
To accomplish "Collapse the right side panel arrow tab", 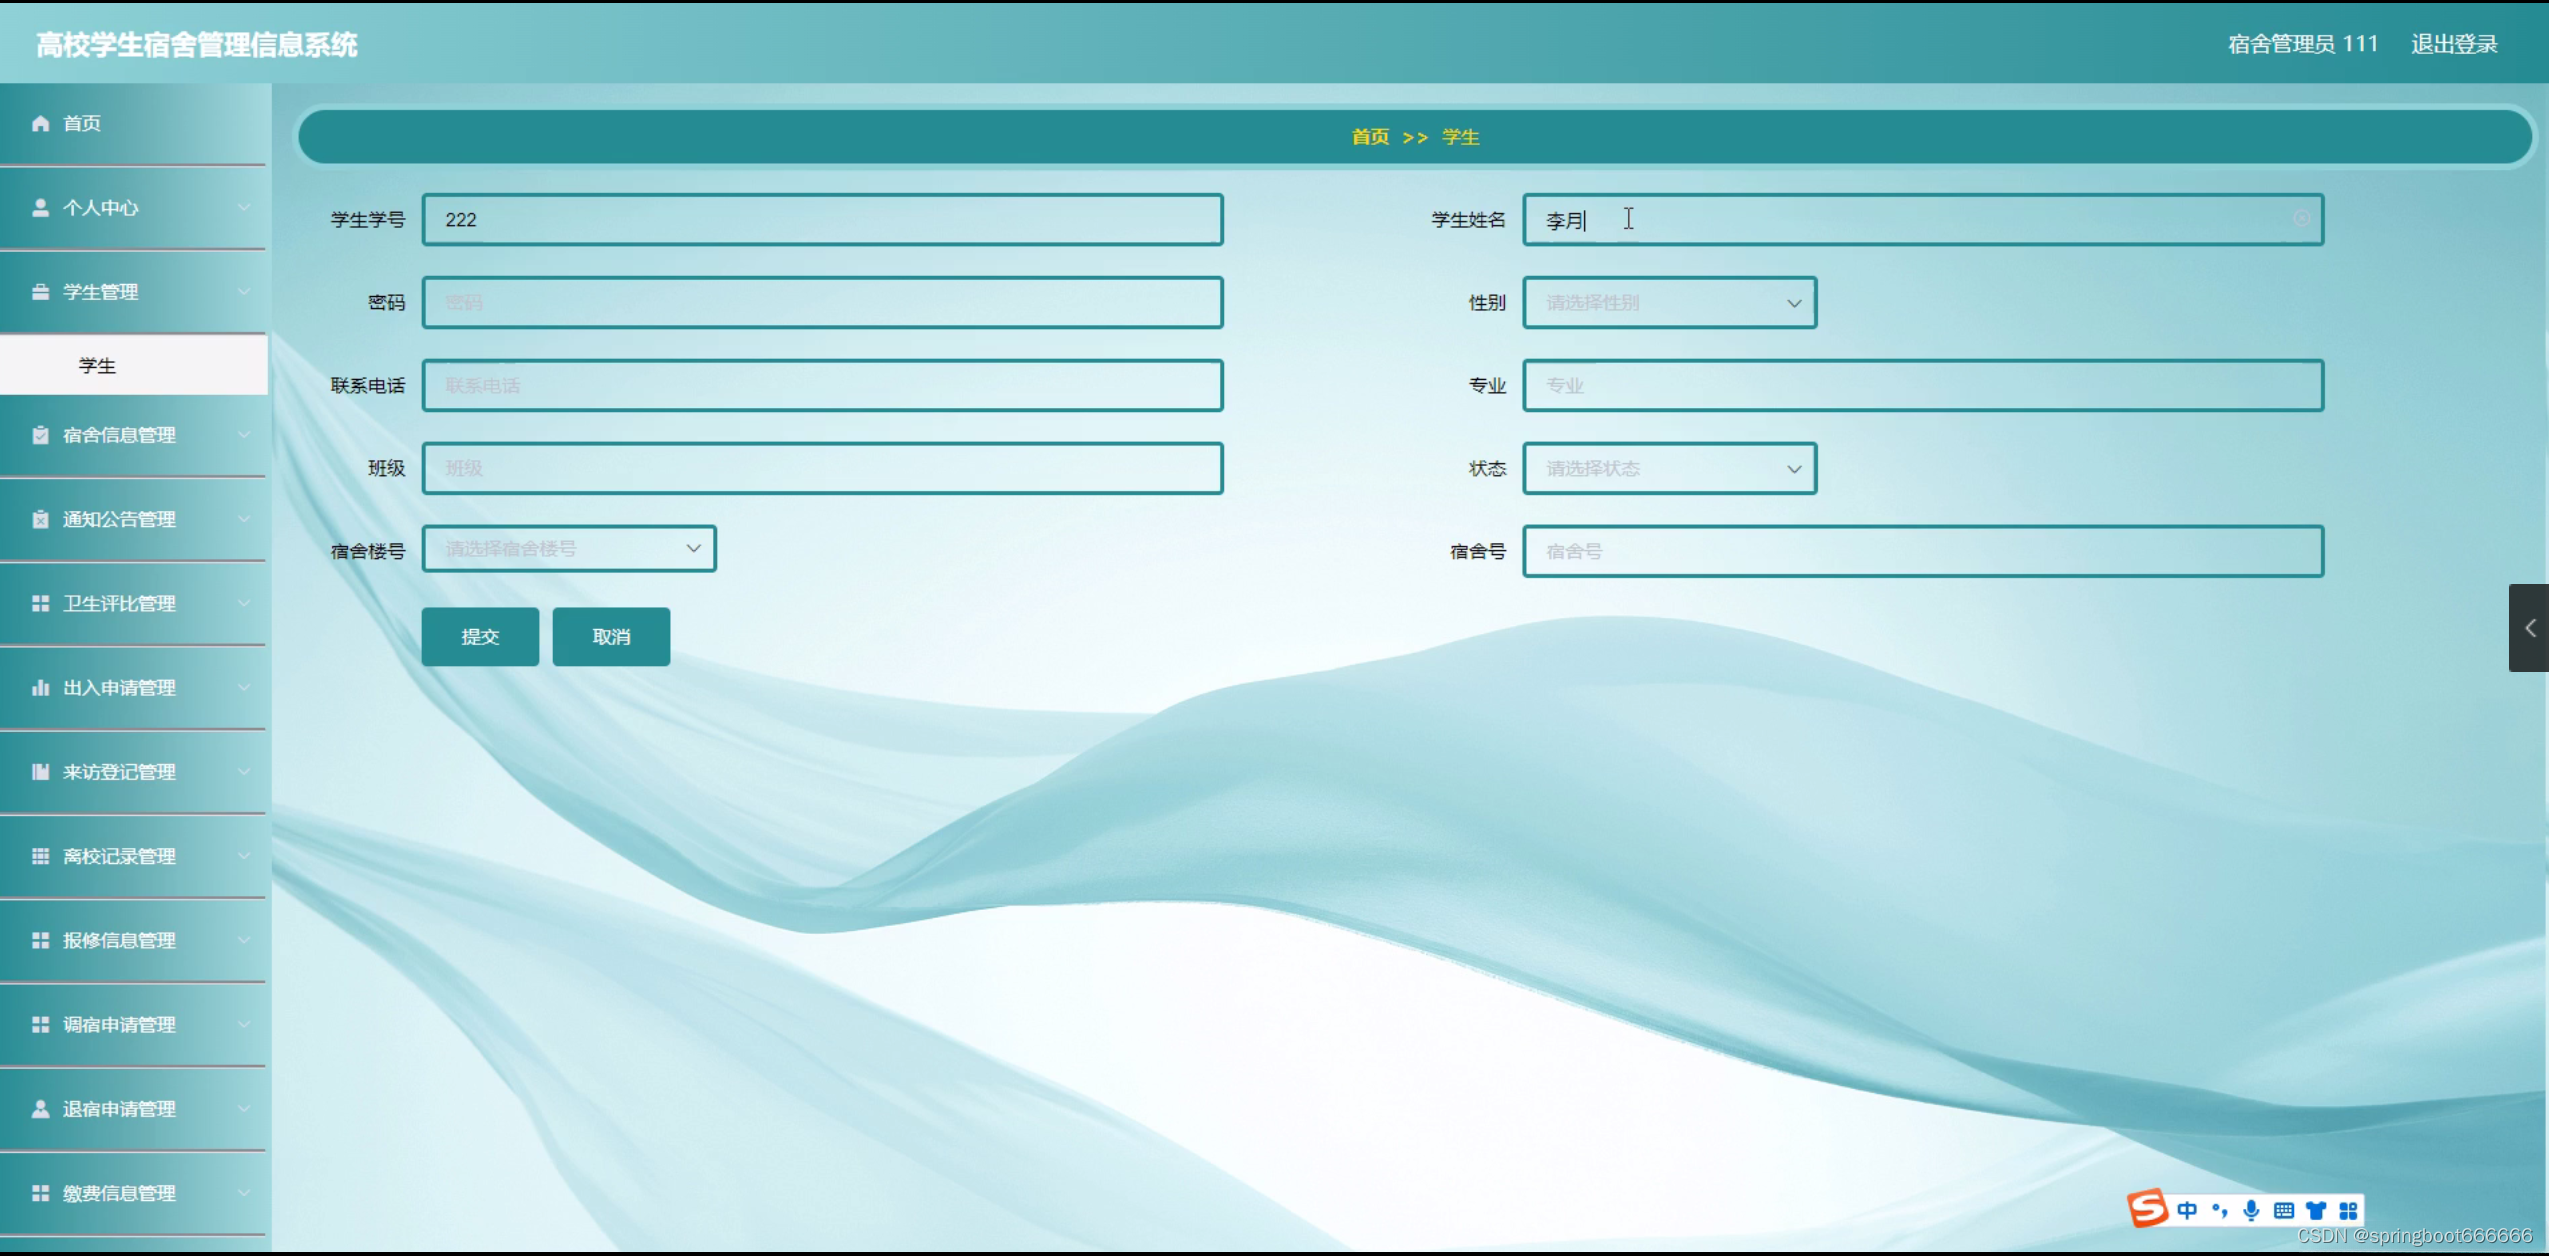I will click(x=2529, y=628).
